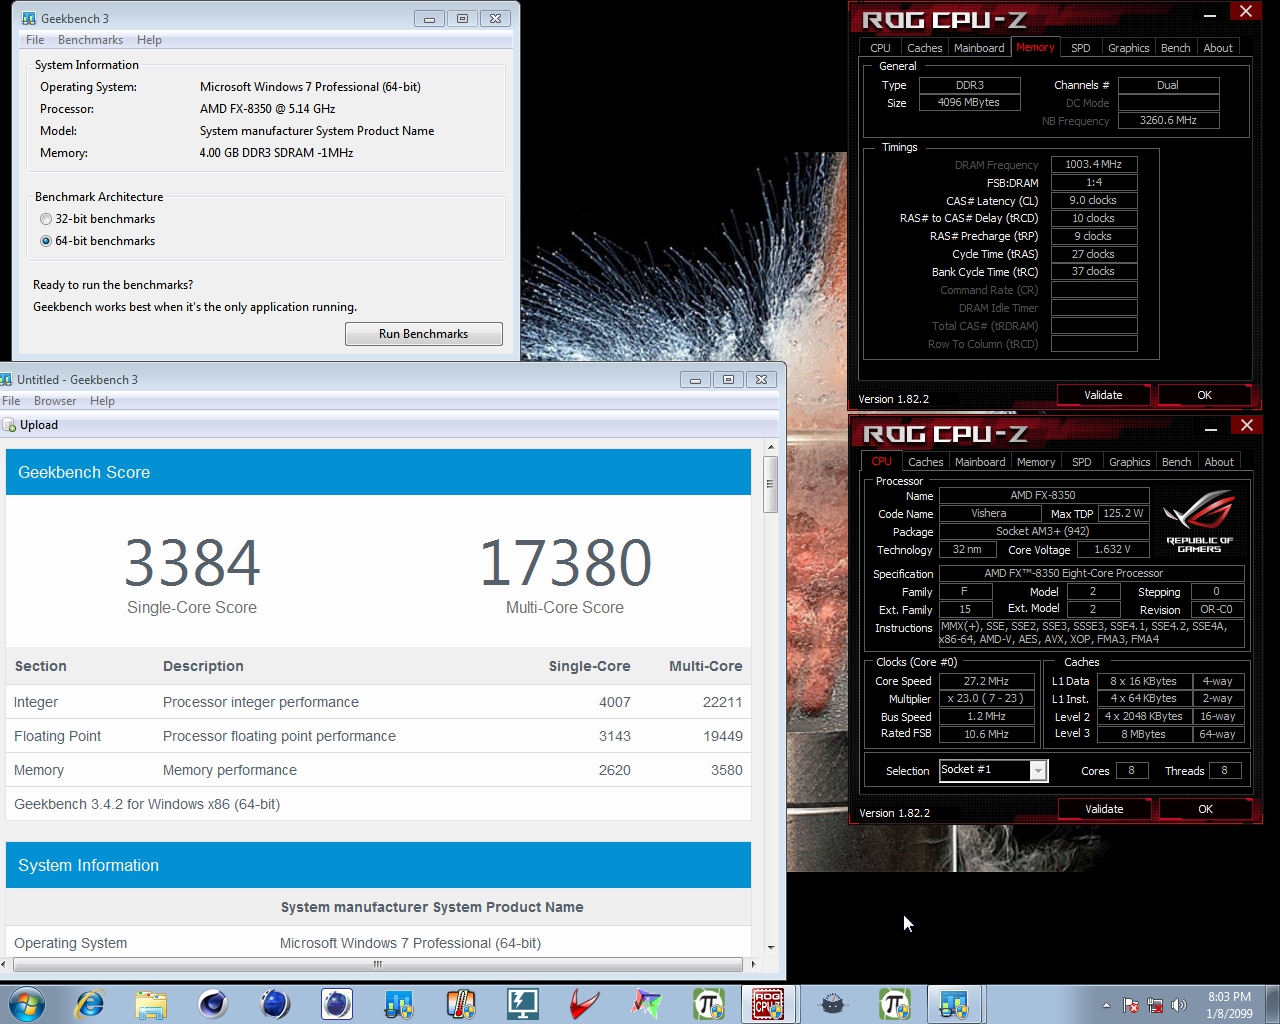Click the multicolored star taskbar icon
Screen dimensions: 1280x1024
[646, 1003]
